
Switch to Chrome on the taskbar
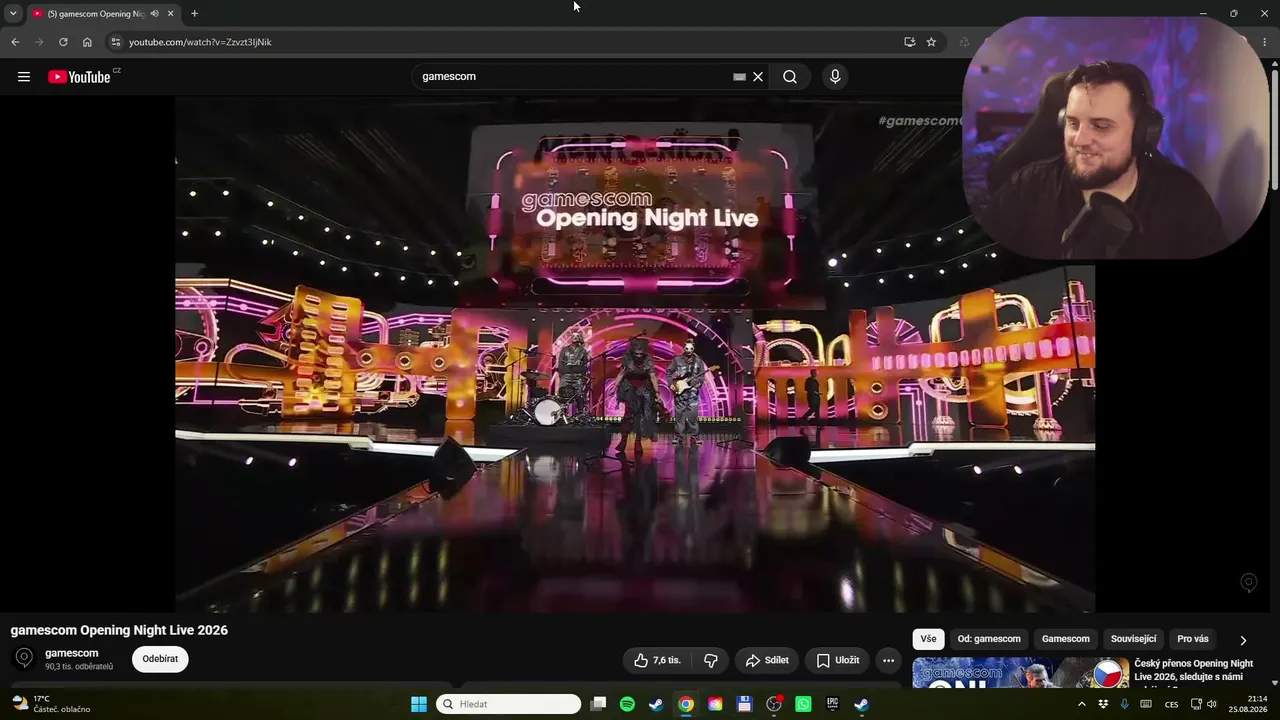coord(686,704)
